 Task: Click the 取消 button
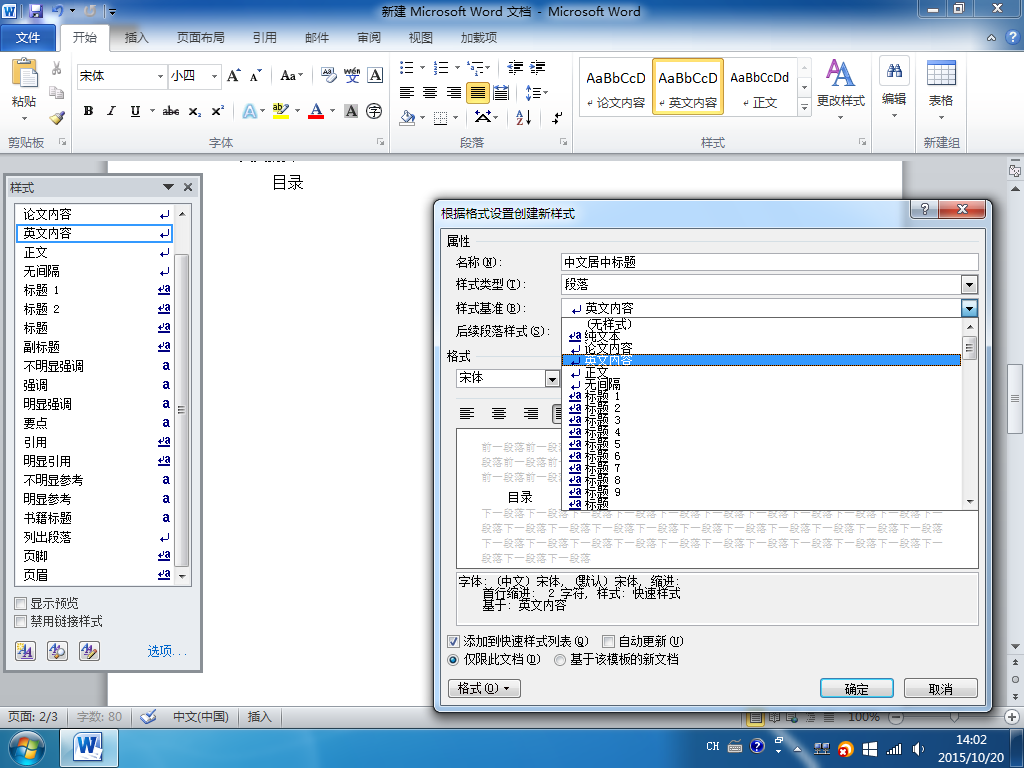(x=940, y=688)
